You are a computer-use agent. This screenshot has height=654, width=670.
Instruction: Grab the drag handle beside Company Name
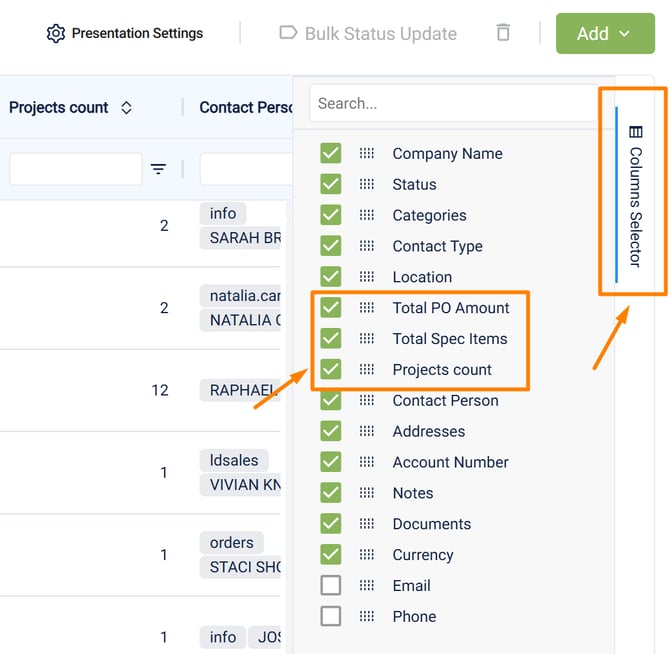click(367, 154)
